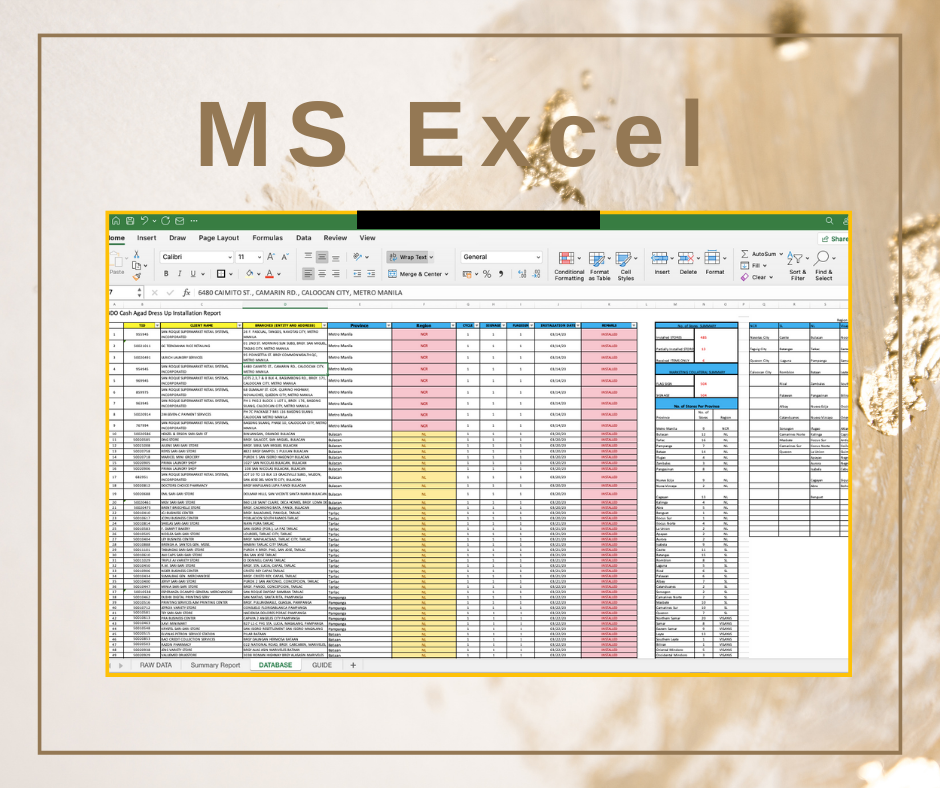Screen dimensions: 940x788
Task: Click Conditional Formatting
Action: point(570,266)
